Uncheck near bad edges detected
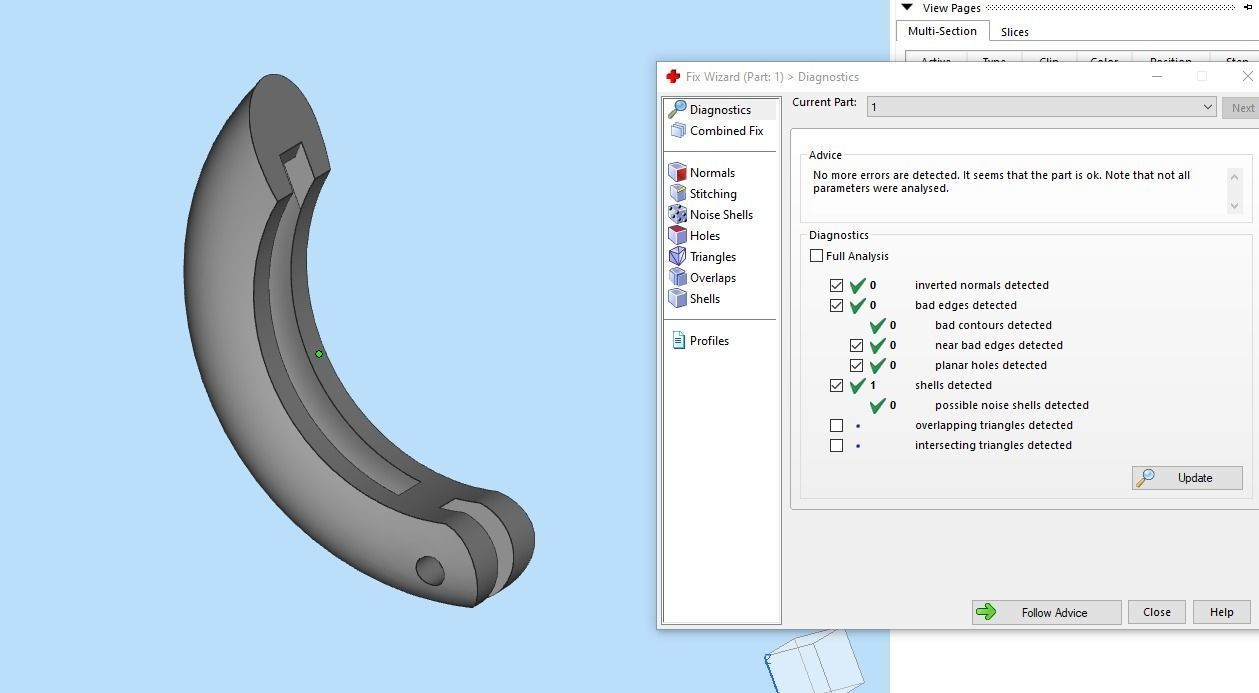1259x693 pixels. 856,345
